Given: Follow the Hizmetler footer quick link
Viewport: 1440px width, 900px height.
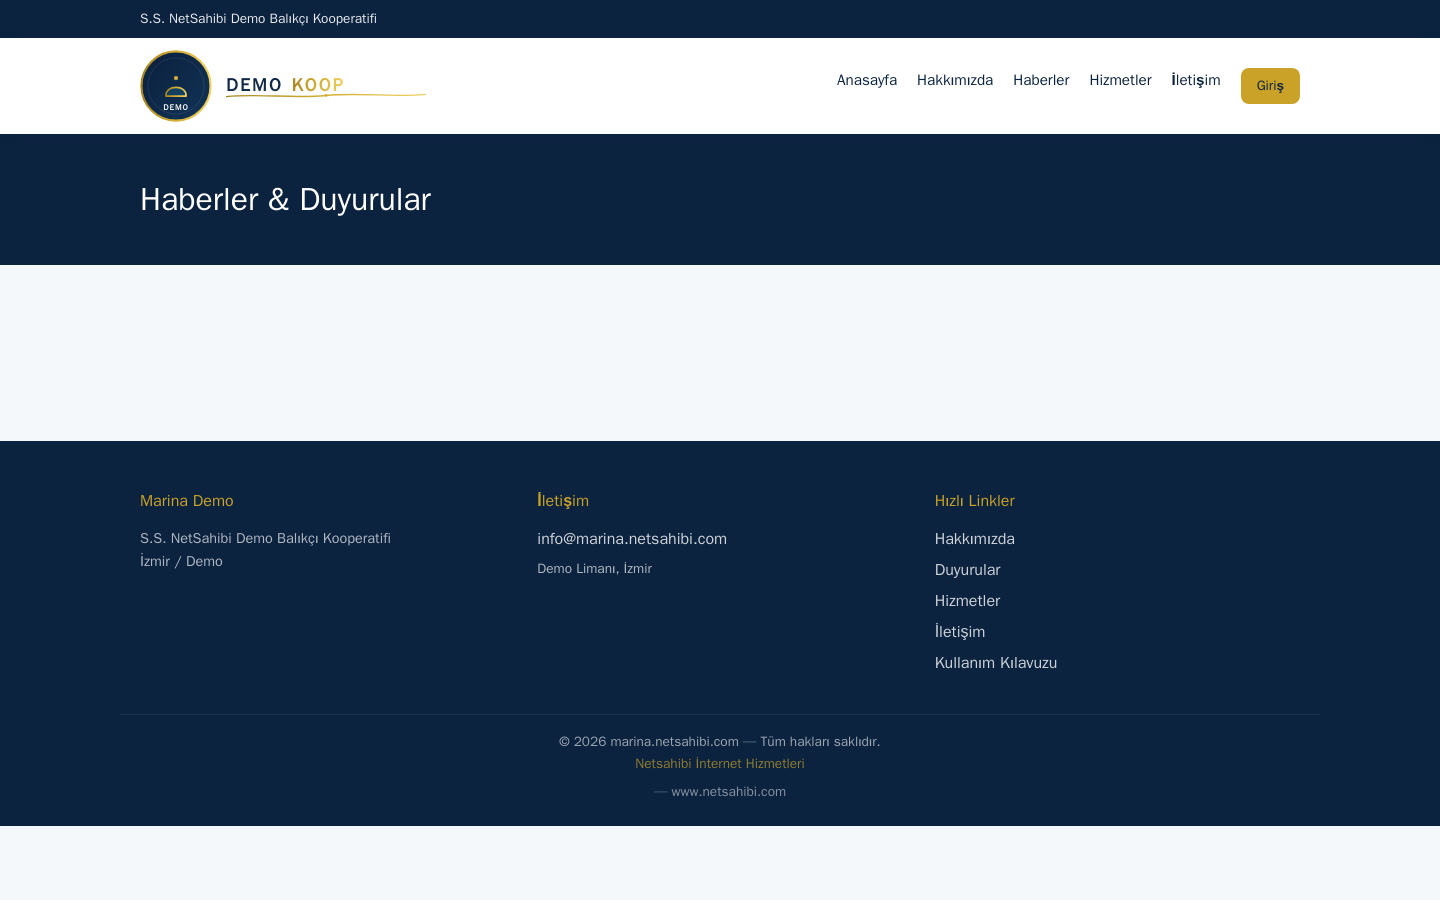Looking at the screenshot, I should pos(967,601).
